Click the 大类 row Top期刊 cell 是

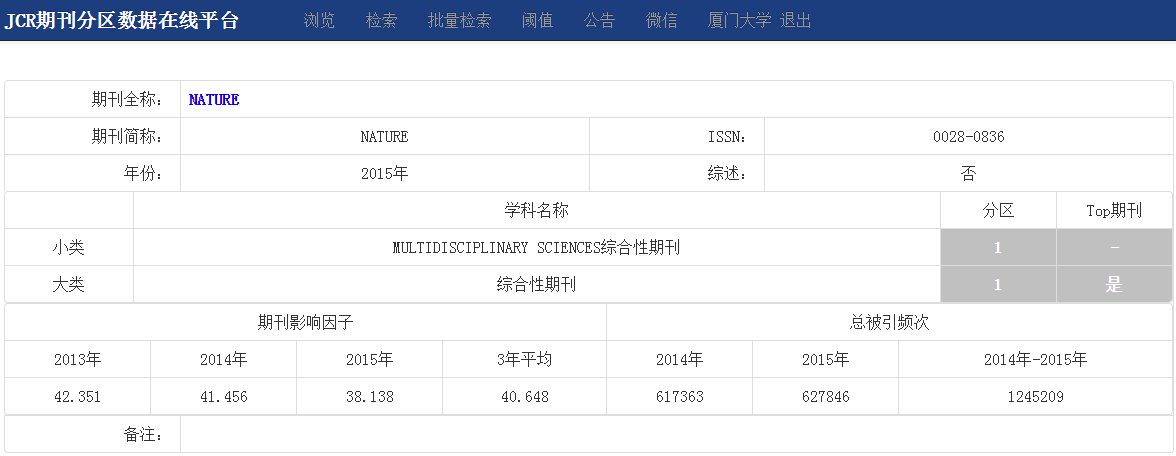1114,285
